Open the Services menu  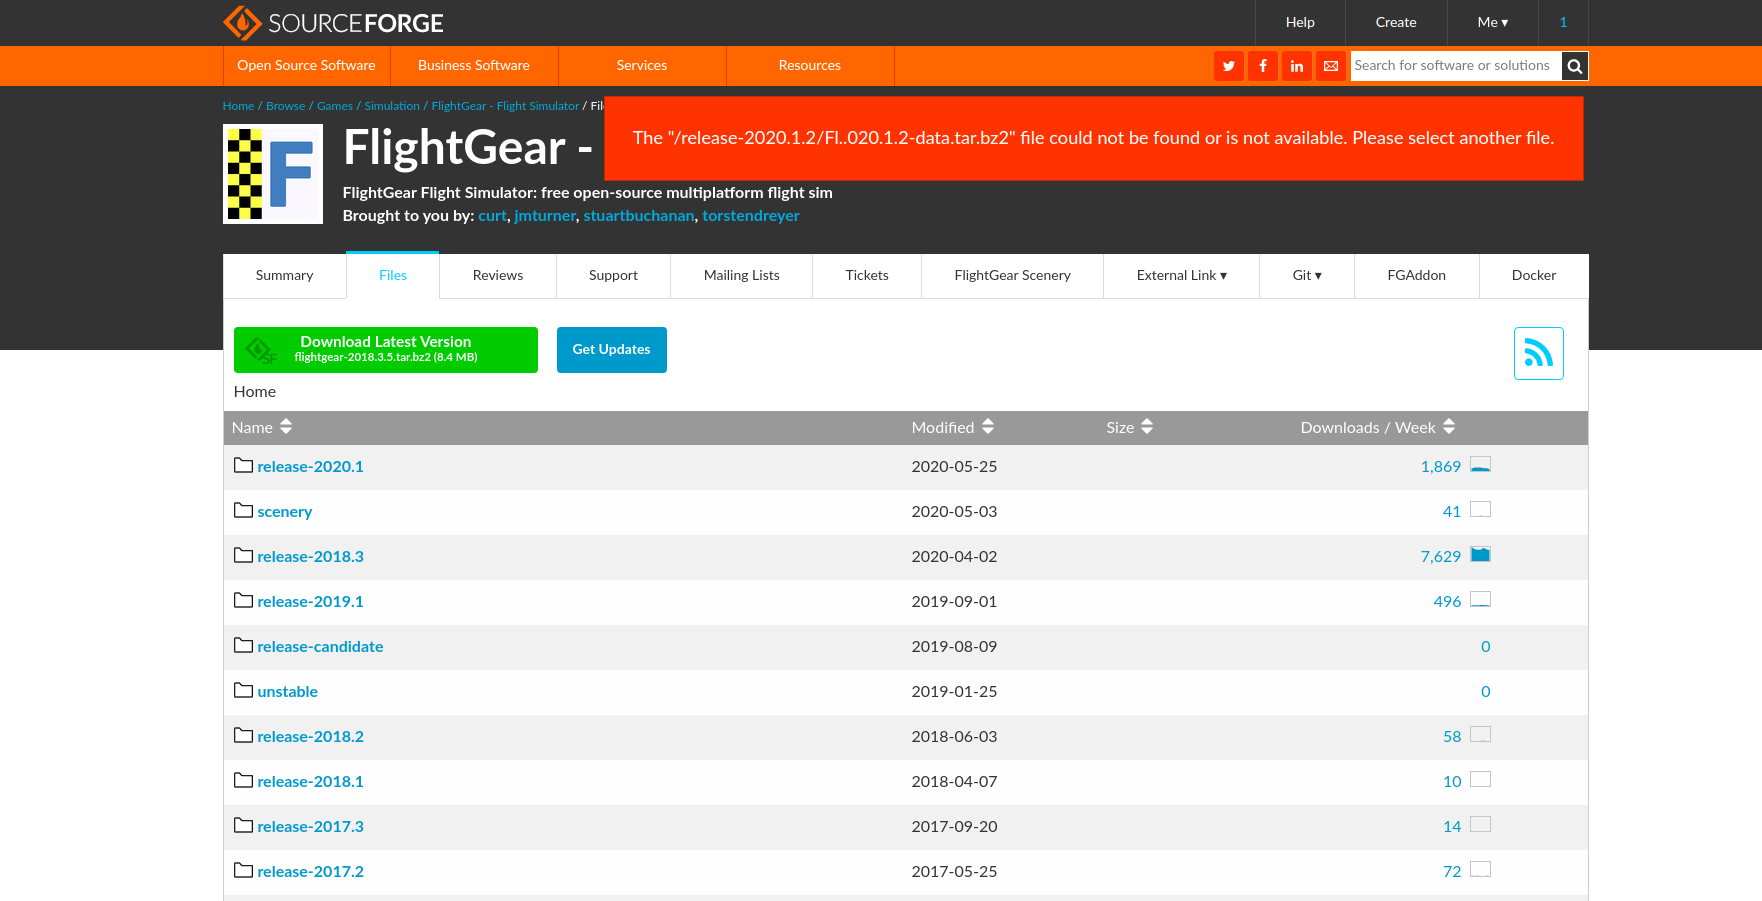642,65
